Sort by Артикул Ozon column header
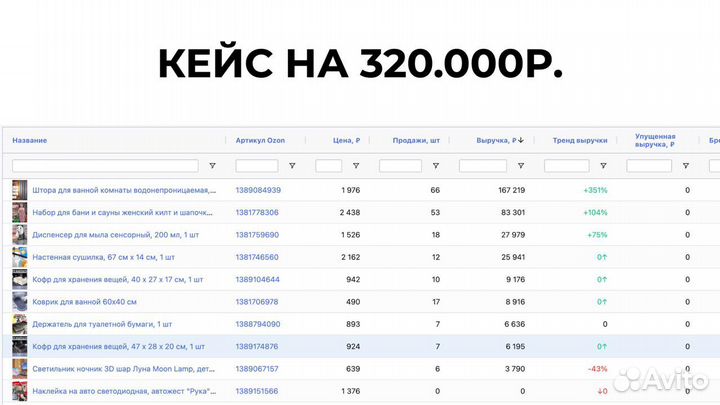The width and height of the screenshot is (720, 405). click(x=260, y=141)
